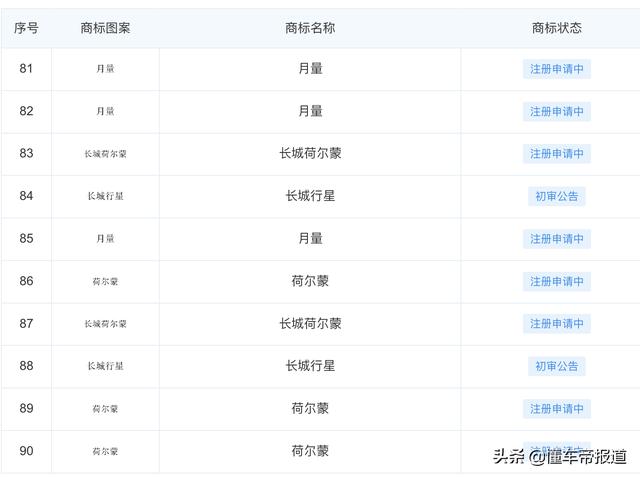Open trademark thumbnail in row 90

(105, 451)
